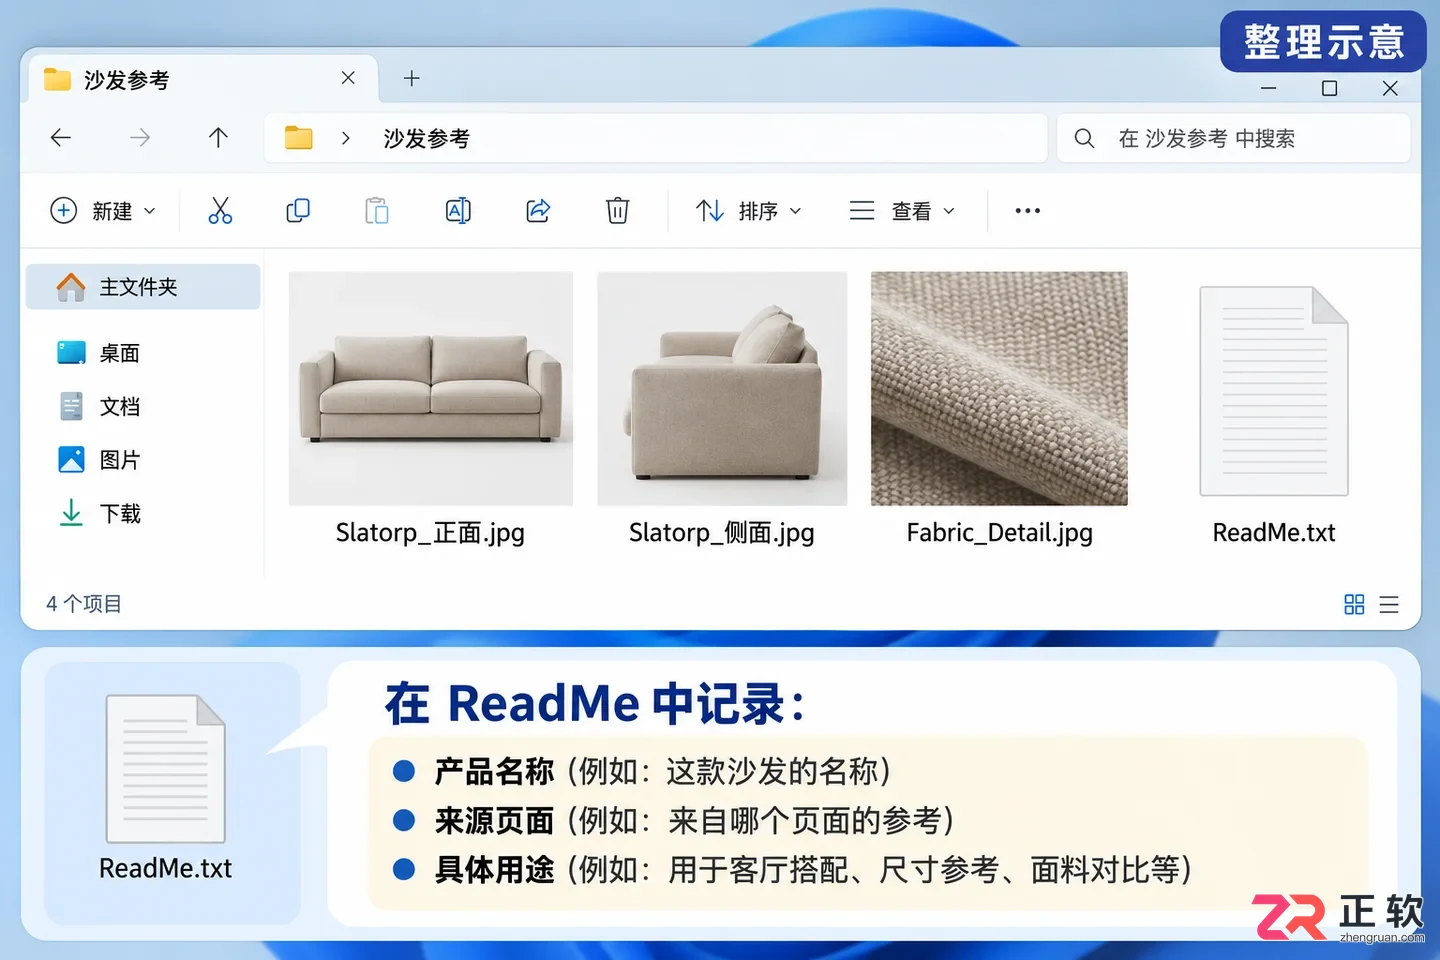Open the 查看 view dropdown

[902, 211]
